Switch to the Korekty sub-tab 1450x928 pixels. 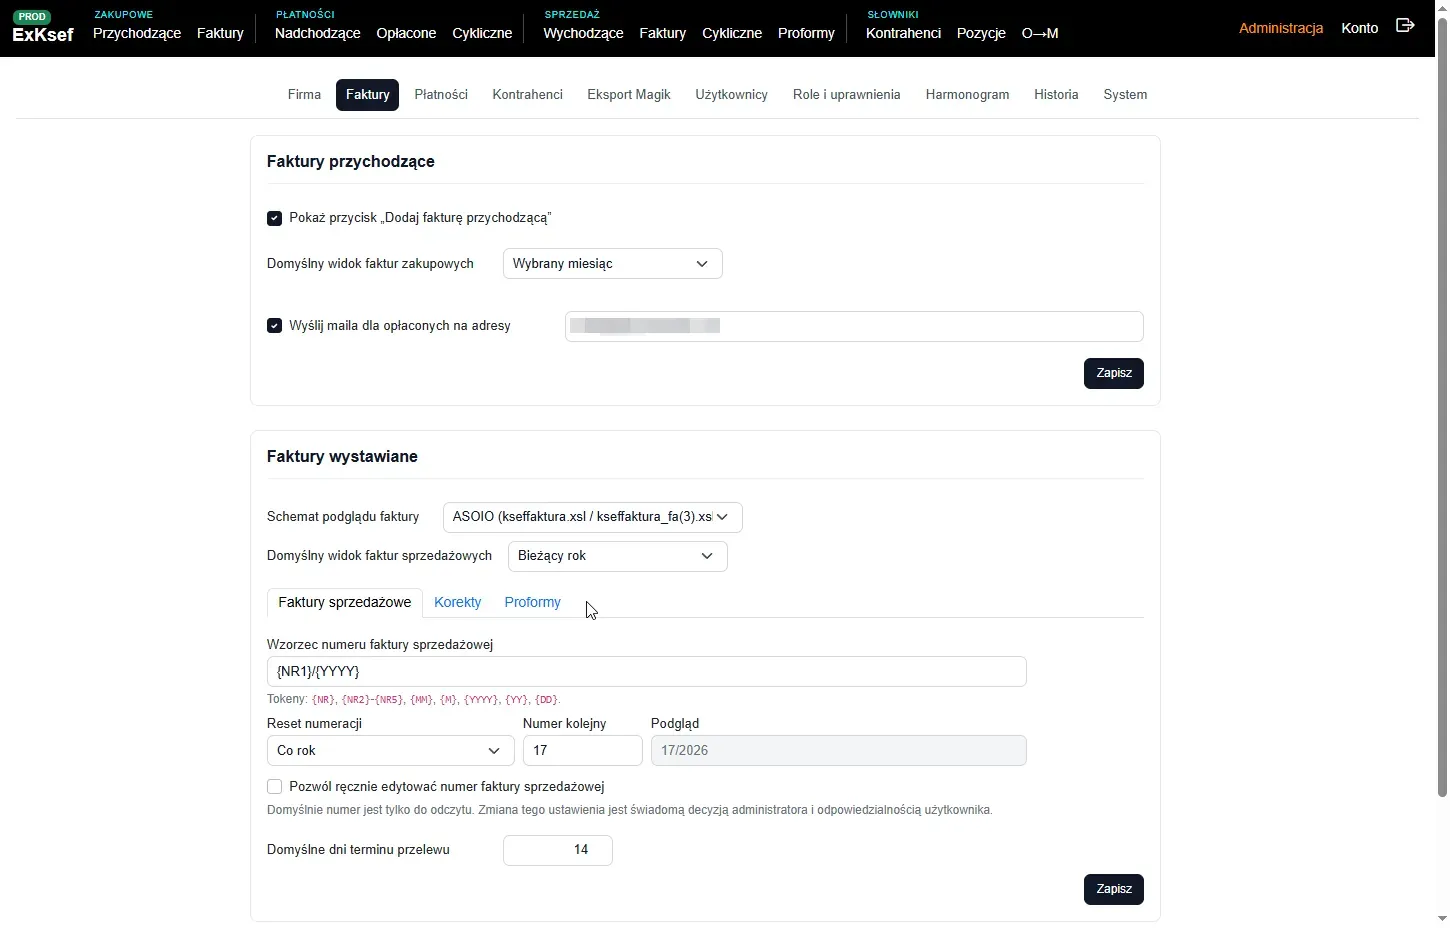[x=457, y=603]
